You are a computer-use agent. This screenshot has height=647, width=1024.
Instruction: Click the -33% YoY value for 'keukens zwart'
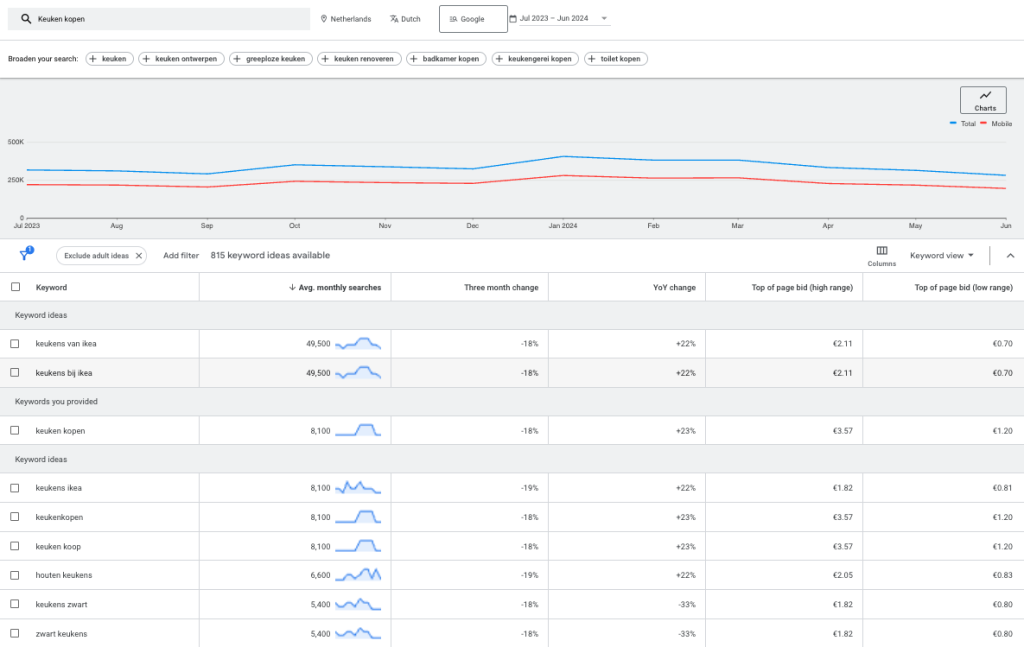point(686,604)
